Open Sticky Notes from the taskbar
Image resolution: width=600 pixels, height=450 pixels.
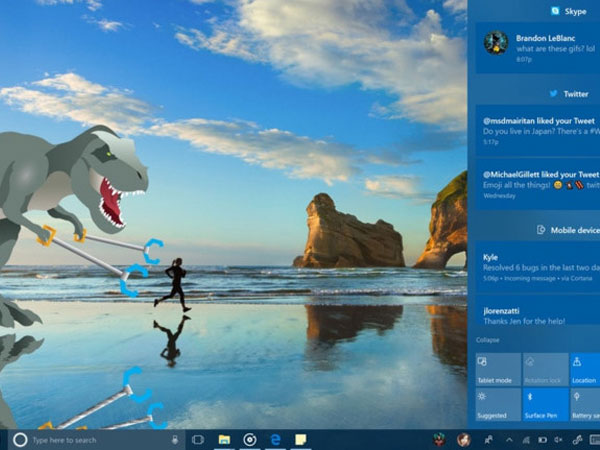[x=300, y=440]
